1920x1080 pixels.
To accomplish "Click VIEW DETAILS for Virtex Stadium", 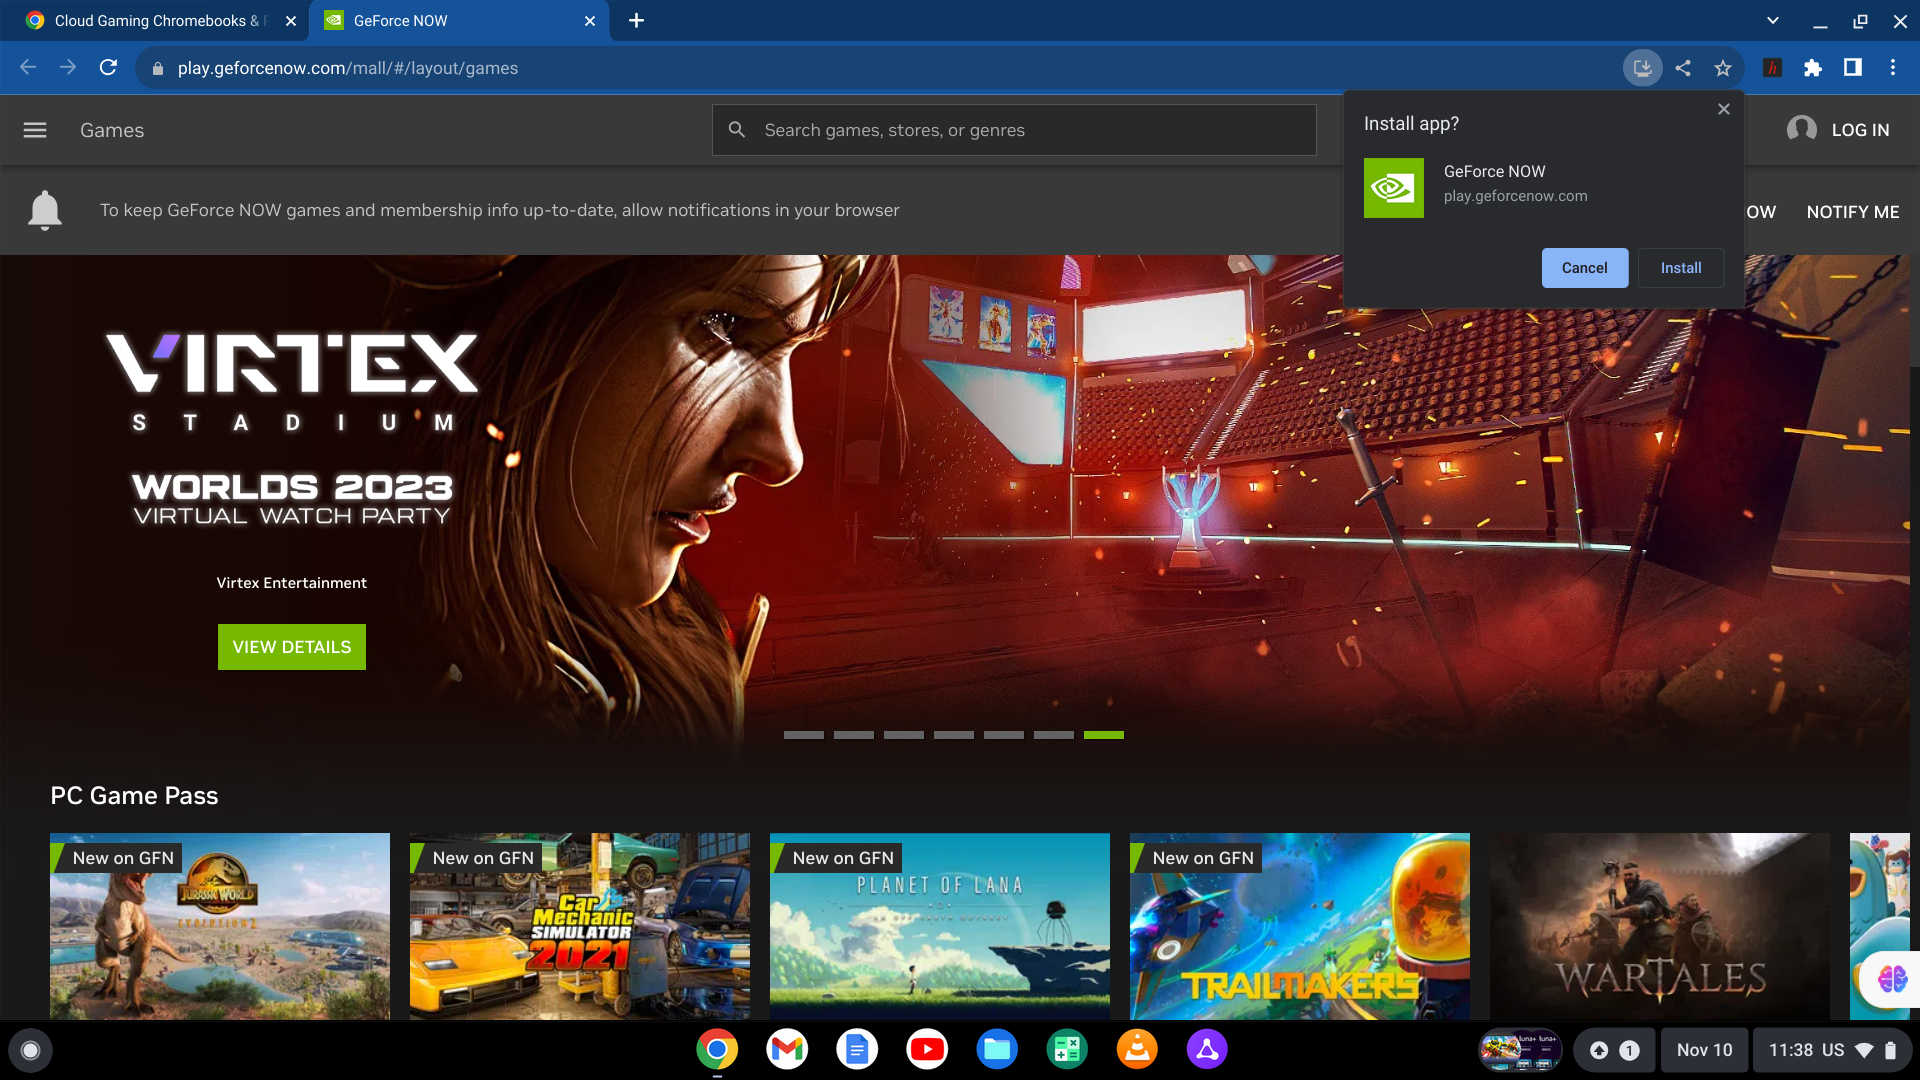I will click(x=291, y=646).
